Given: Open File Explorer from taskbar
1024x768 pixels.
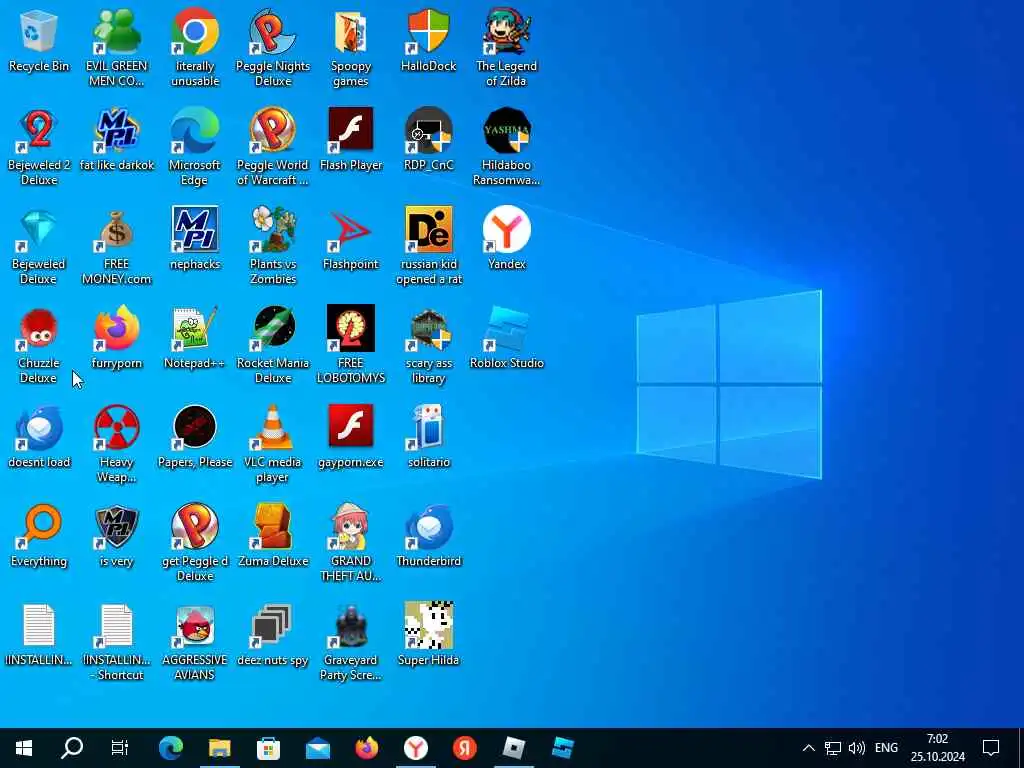Looking at the screenshot, I should tap(219, 748).
